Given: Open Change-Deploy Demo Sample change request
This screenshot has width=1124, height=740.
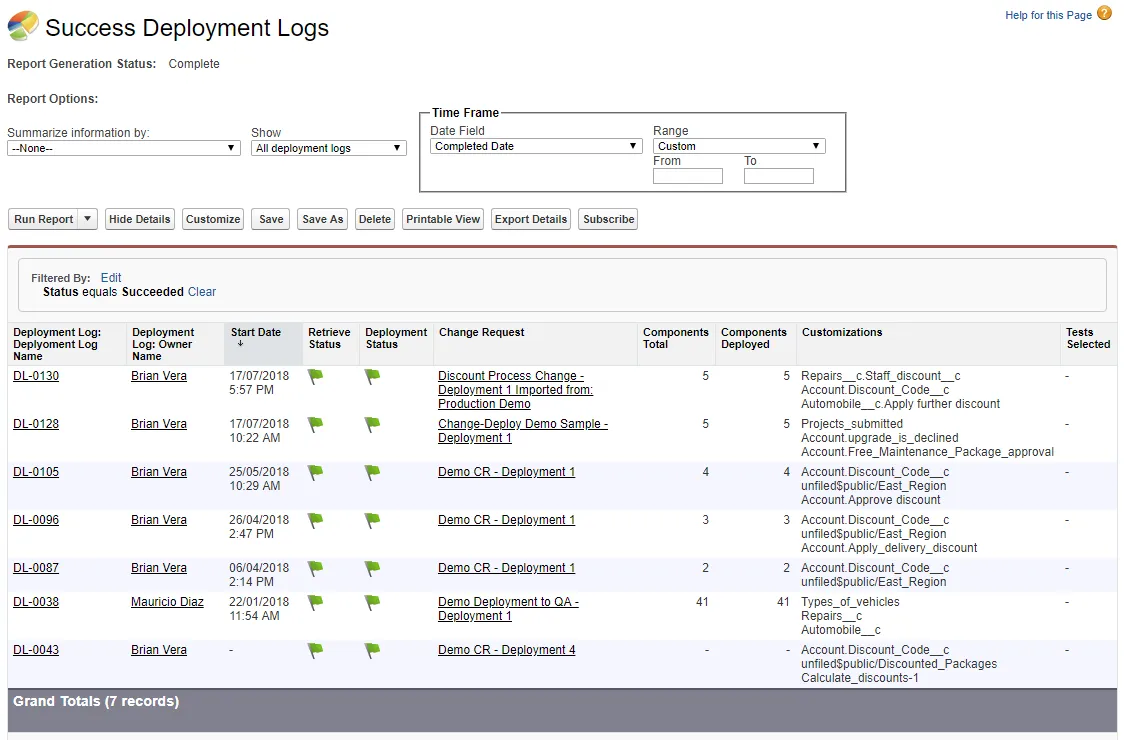Looking at the screenshot, I should point(523,431).
